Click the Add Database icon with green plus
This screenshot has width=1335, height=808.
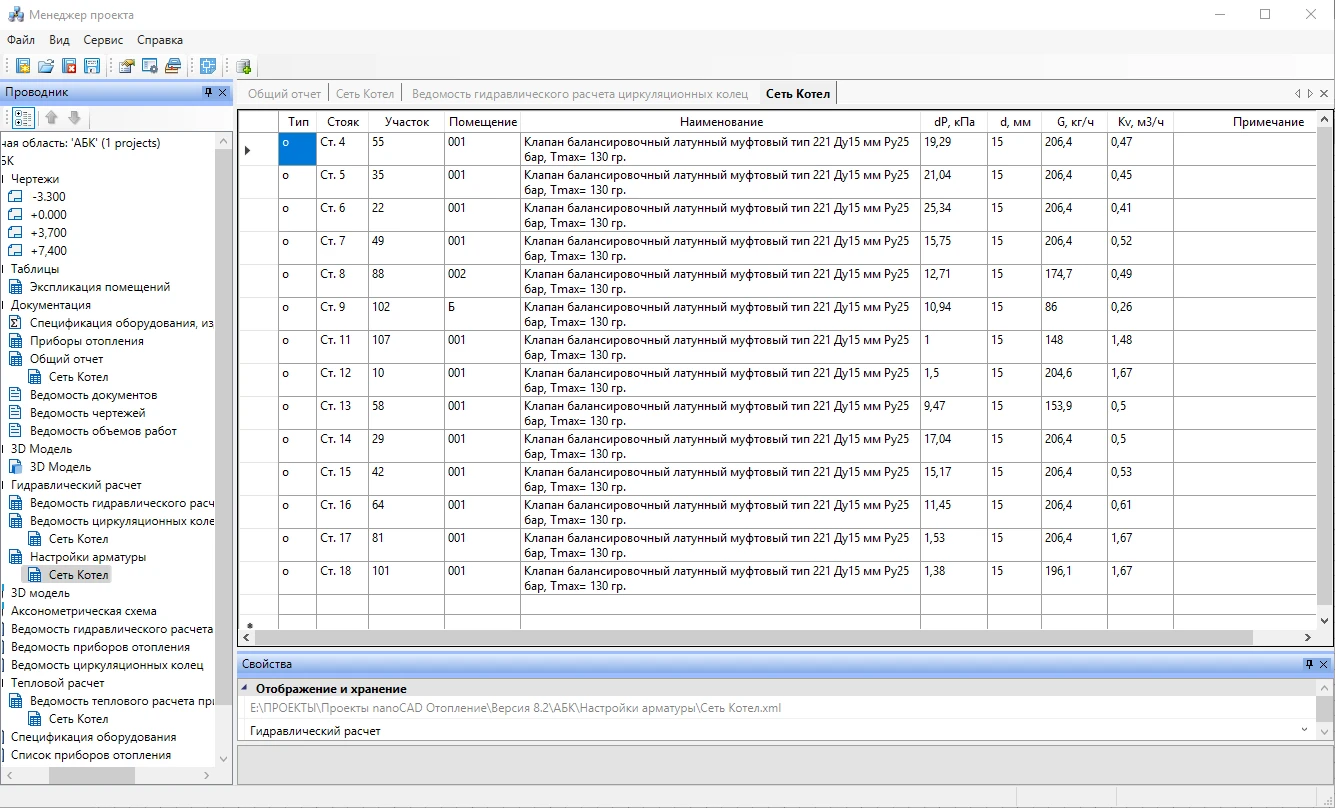click(x=243, y=66)
